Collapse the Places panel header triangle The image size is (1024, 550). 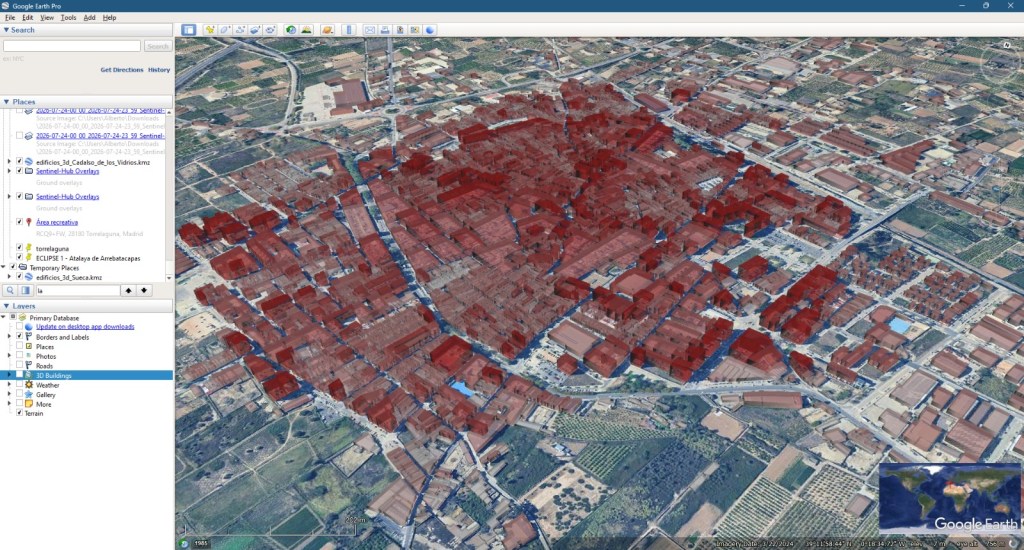(6, 102)
